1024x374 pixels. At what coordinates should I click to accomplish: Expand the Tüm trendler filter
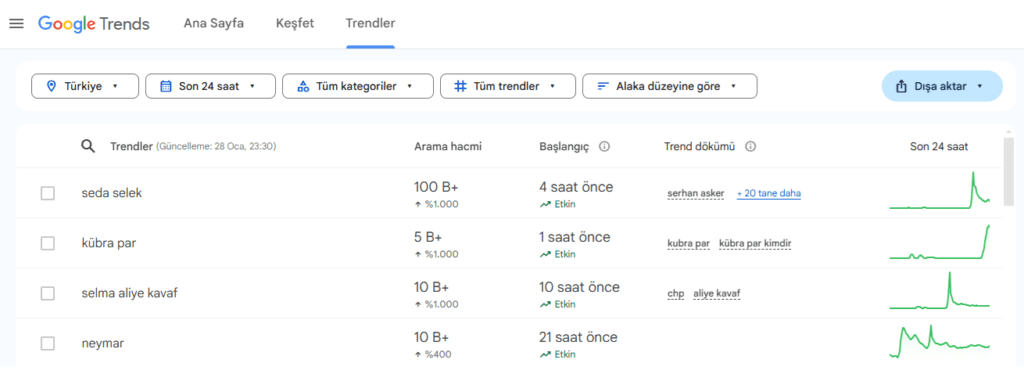click(508, 86)
